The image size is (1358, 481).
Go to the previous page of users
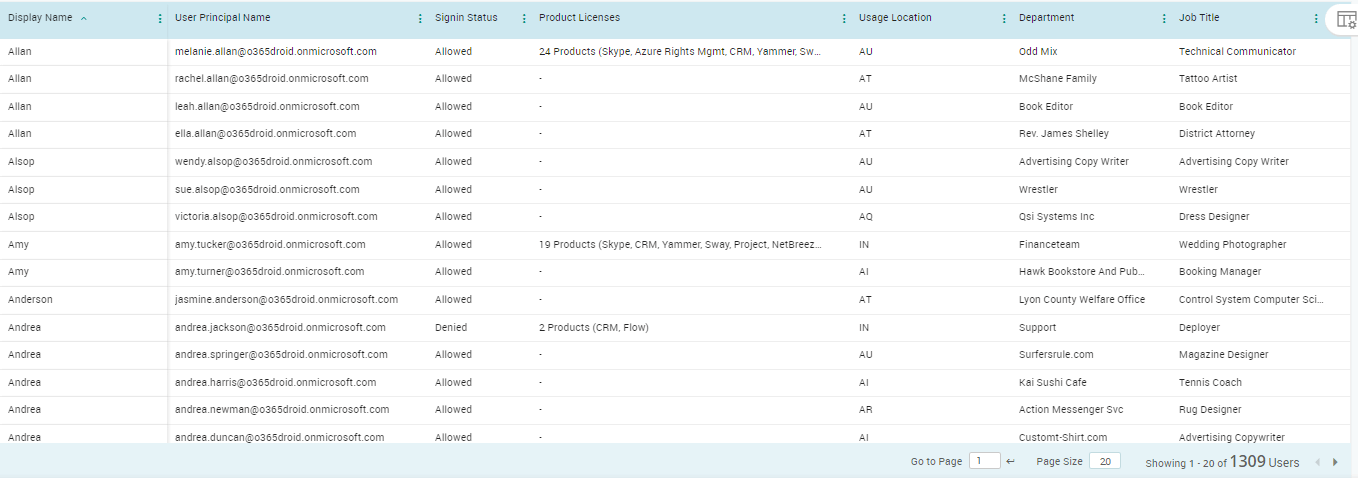1317,462
